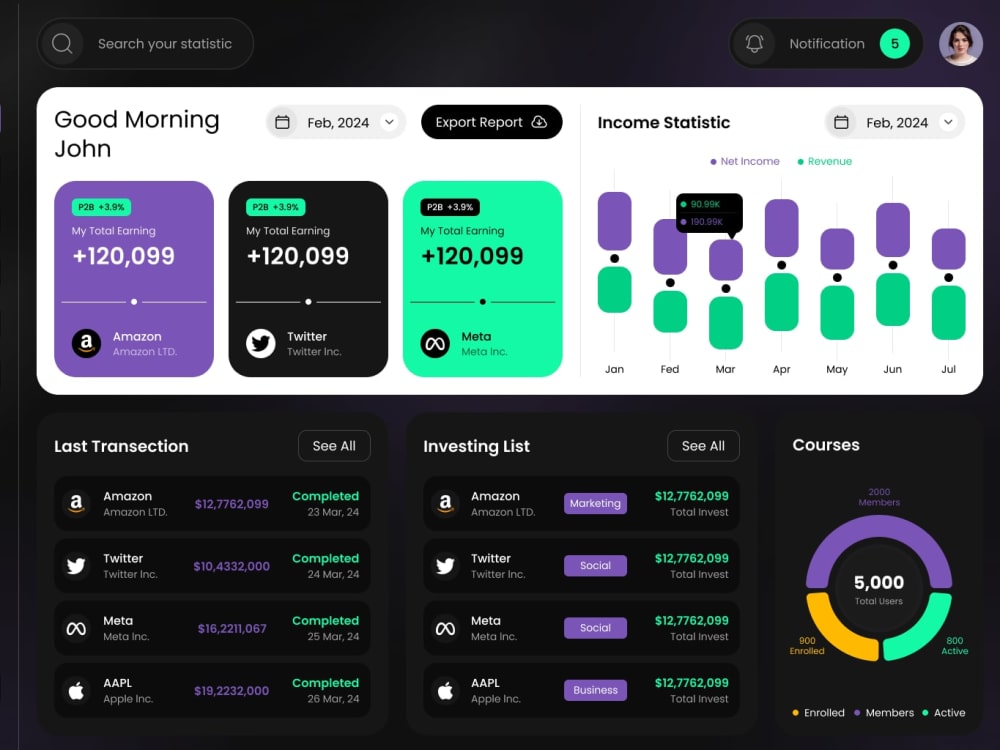Click amount $12,7762,099 in Amazon transaction
The height and width of the screenshot is (750, 1000).
pos(232,504)
